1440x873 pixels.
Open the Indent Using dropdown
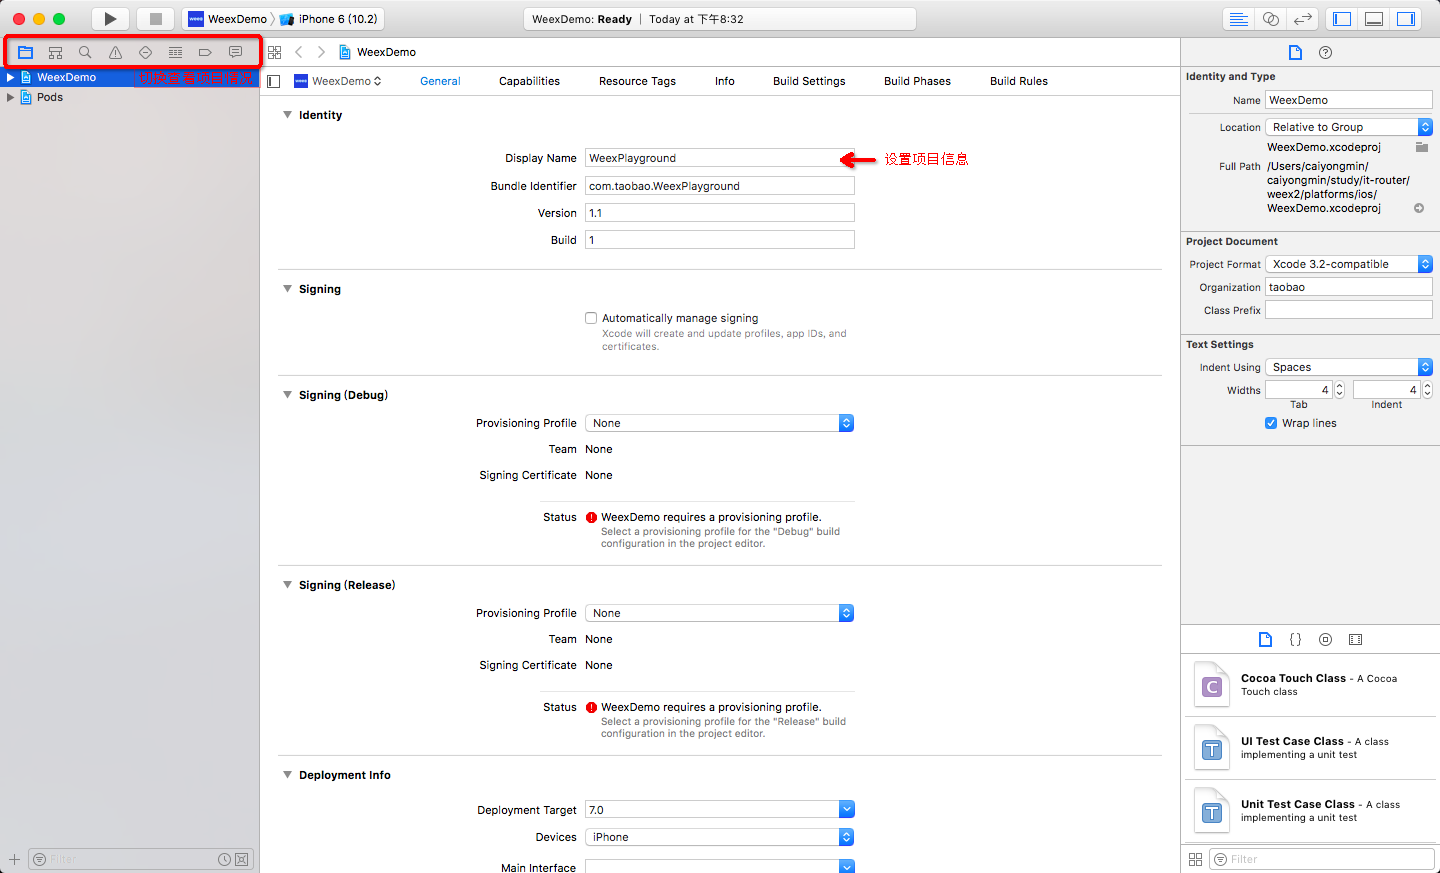click(1349, 367)
